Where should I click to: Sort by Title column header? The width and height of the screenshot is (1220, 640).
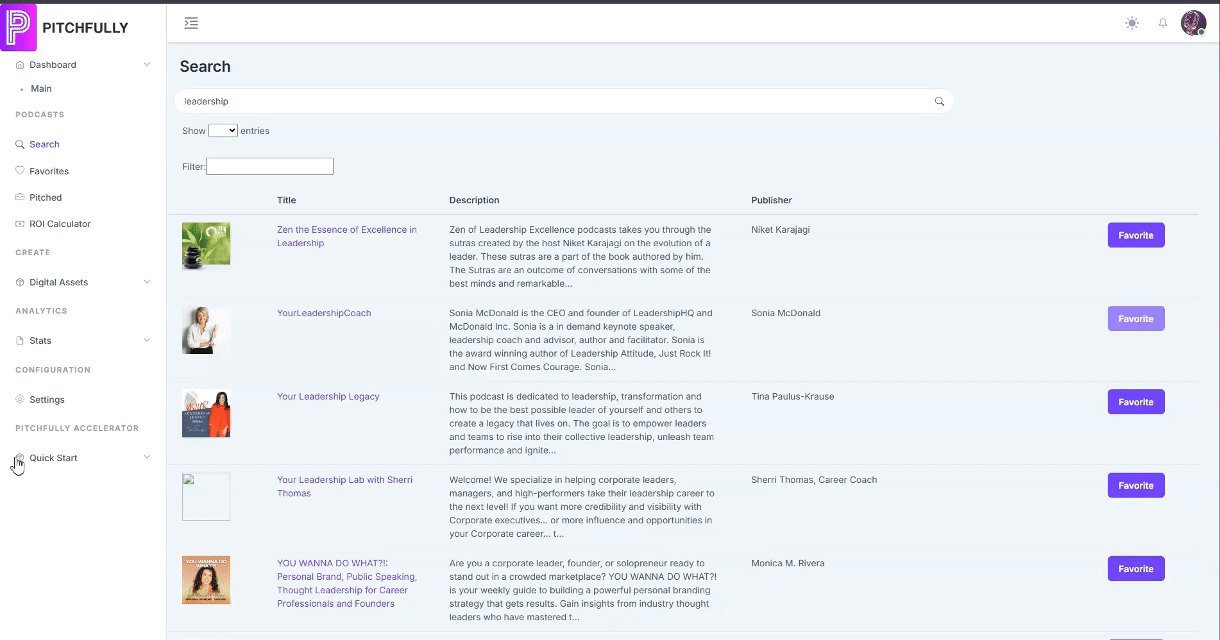286,200
